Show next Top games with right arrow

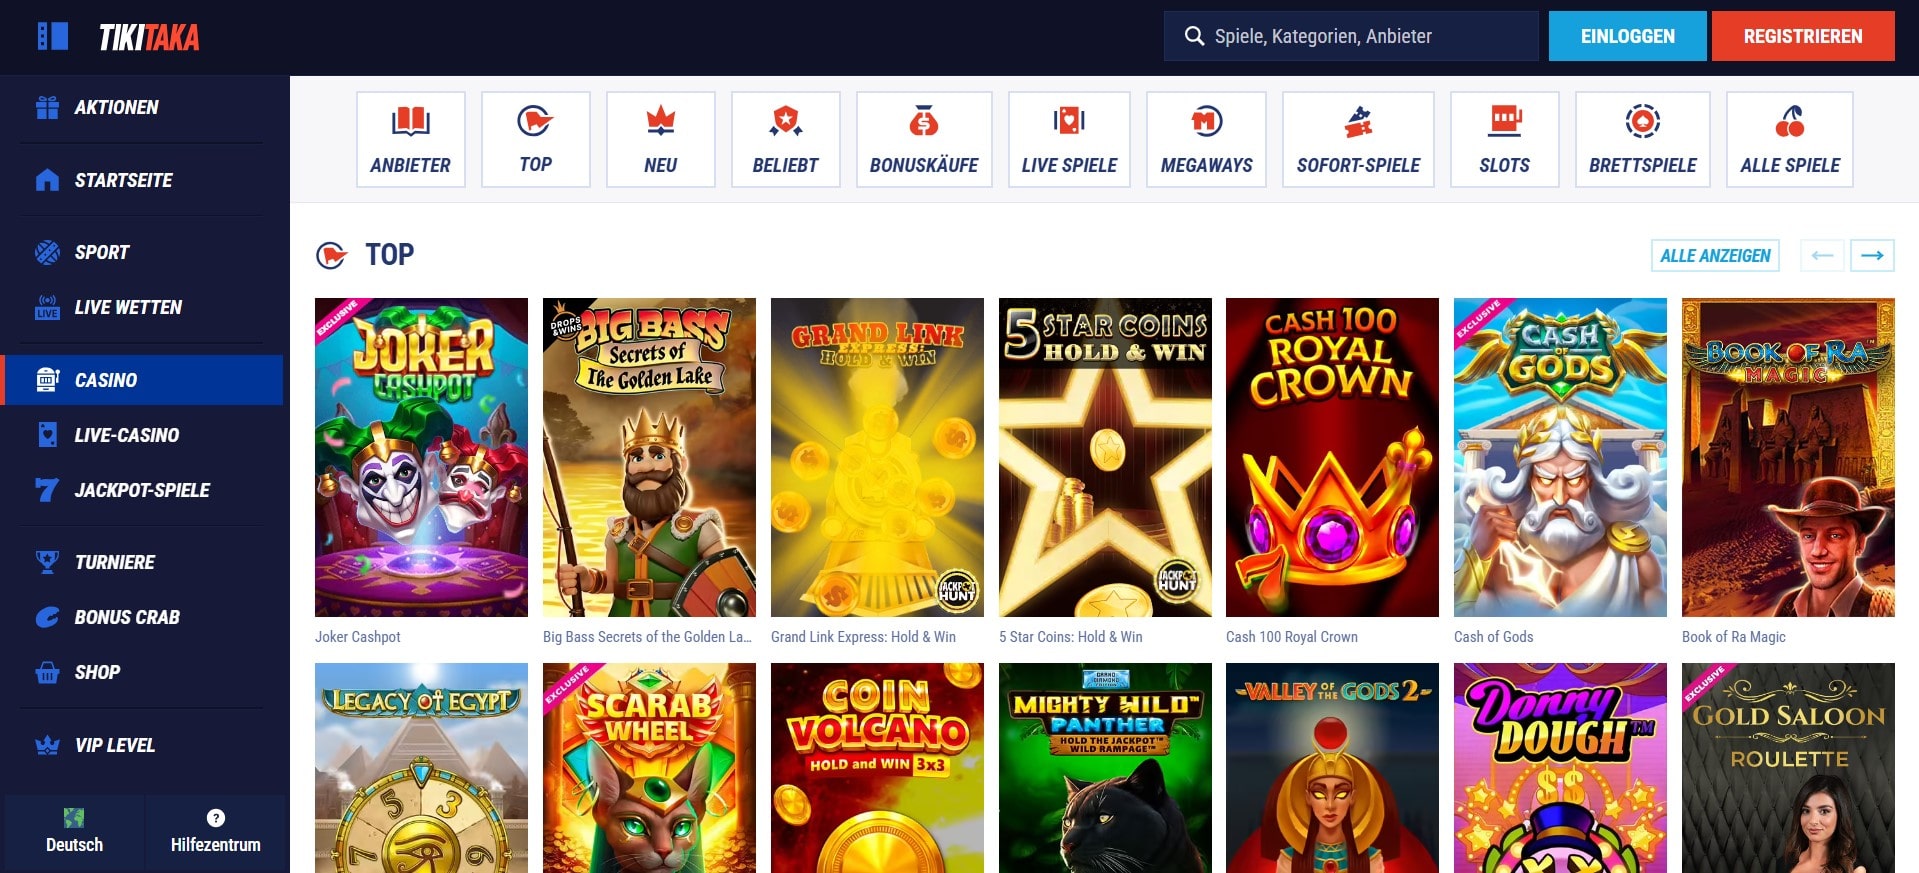point(1872,255)
